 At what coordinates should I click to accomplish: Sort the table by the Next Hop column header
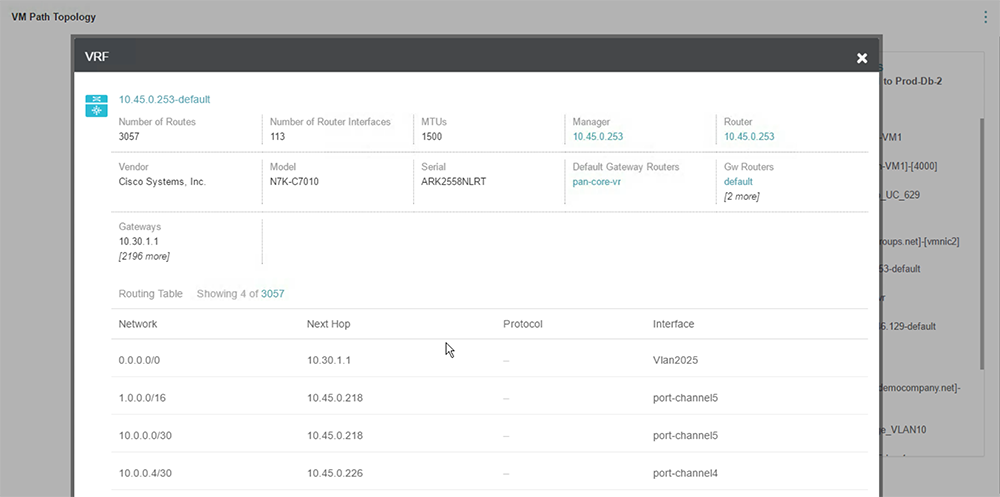(x=328, y=324)
